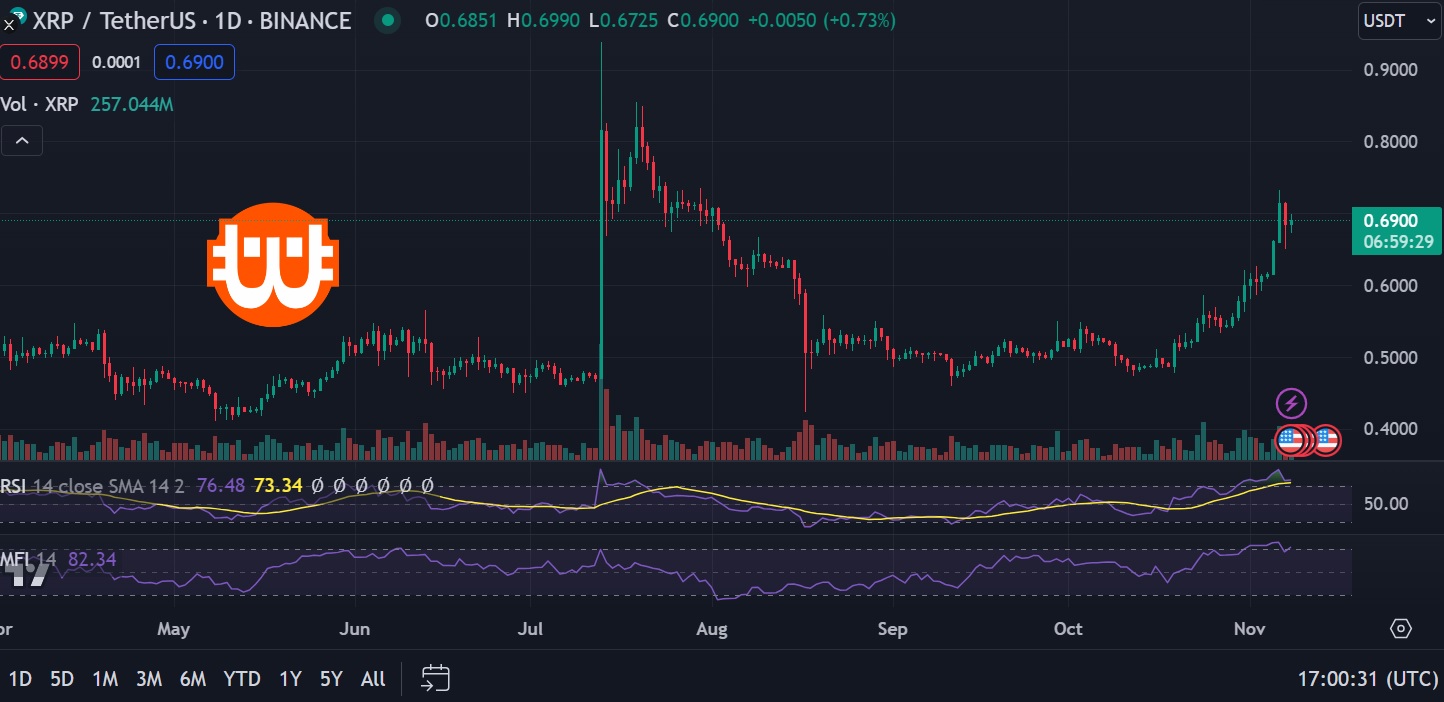Click the high price H0.6990 in the header
Viewport: 1444px width, 702px height.
point(543,20)
